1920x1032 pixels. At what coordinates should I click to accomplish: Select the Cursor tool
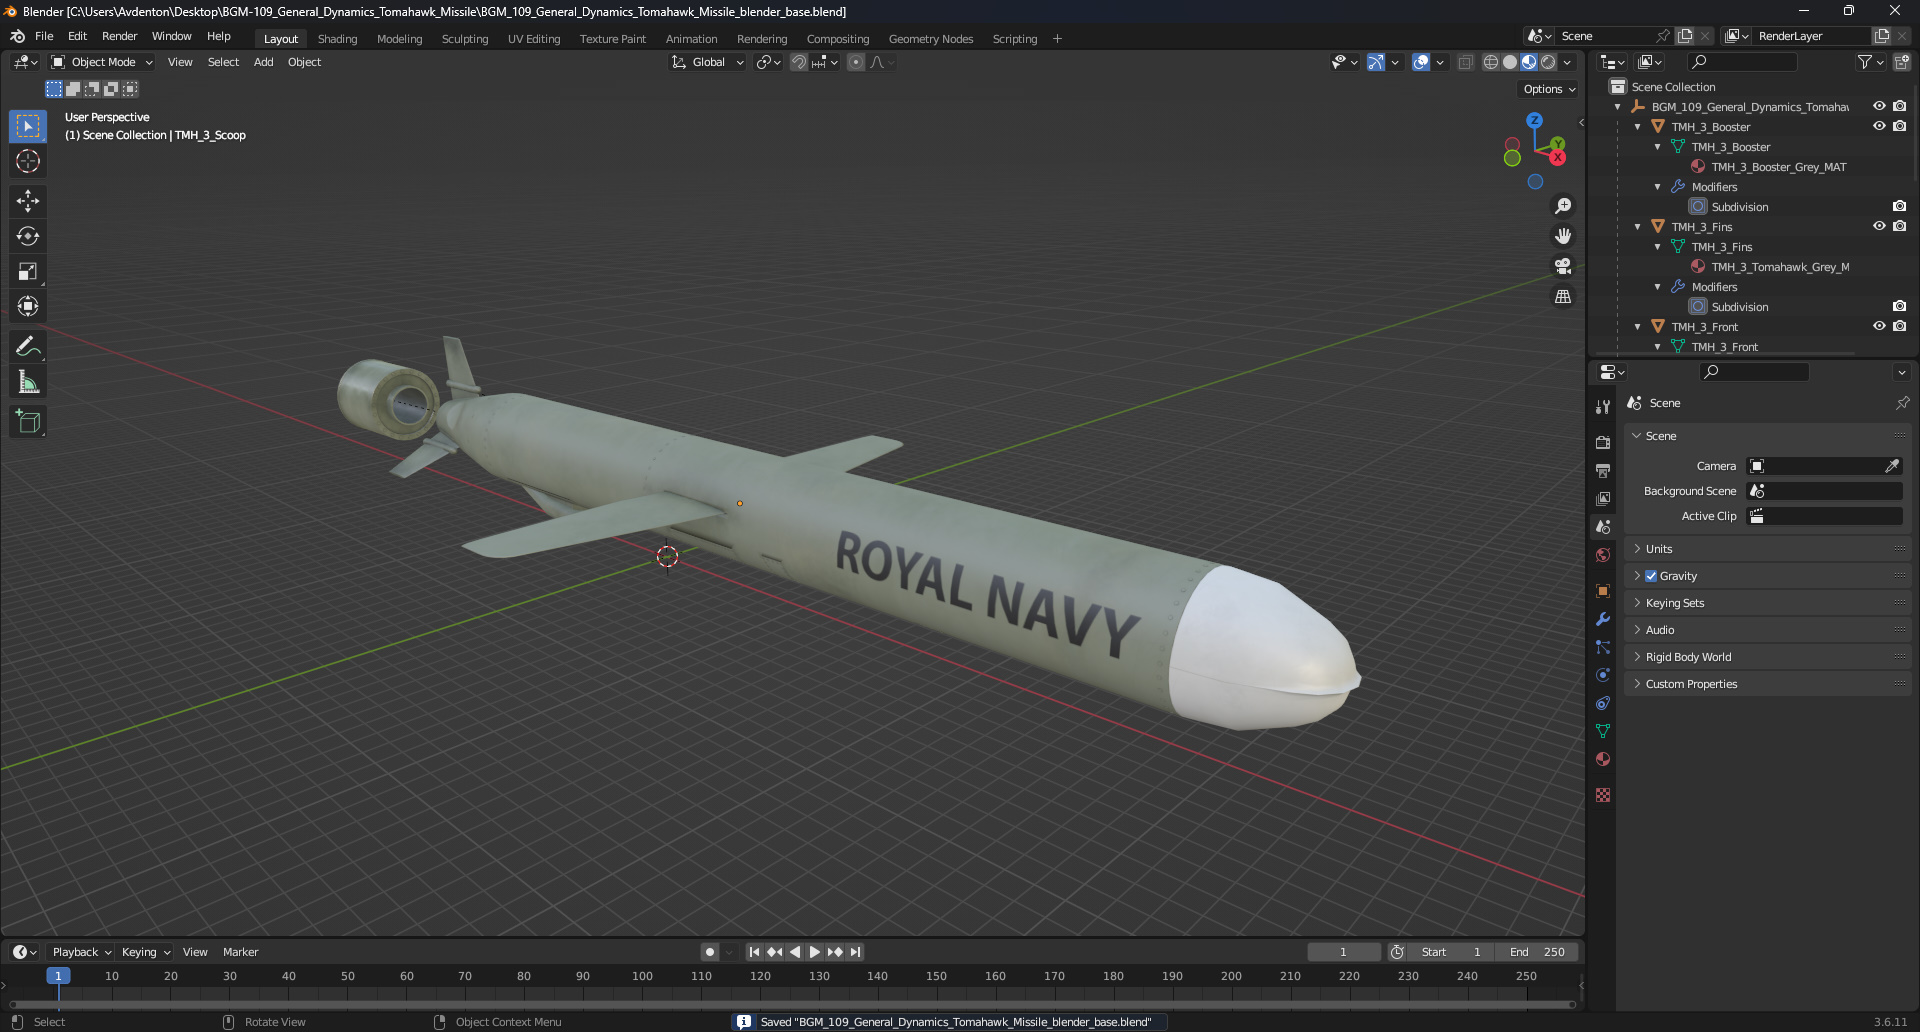pyautogui.click(x=28, y=161)
